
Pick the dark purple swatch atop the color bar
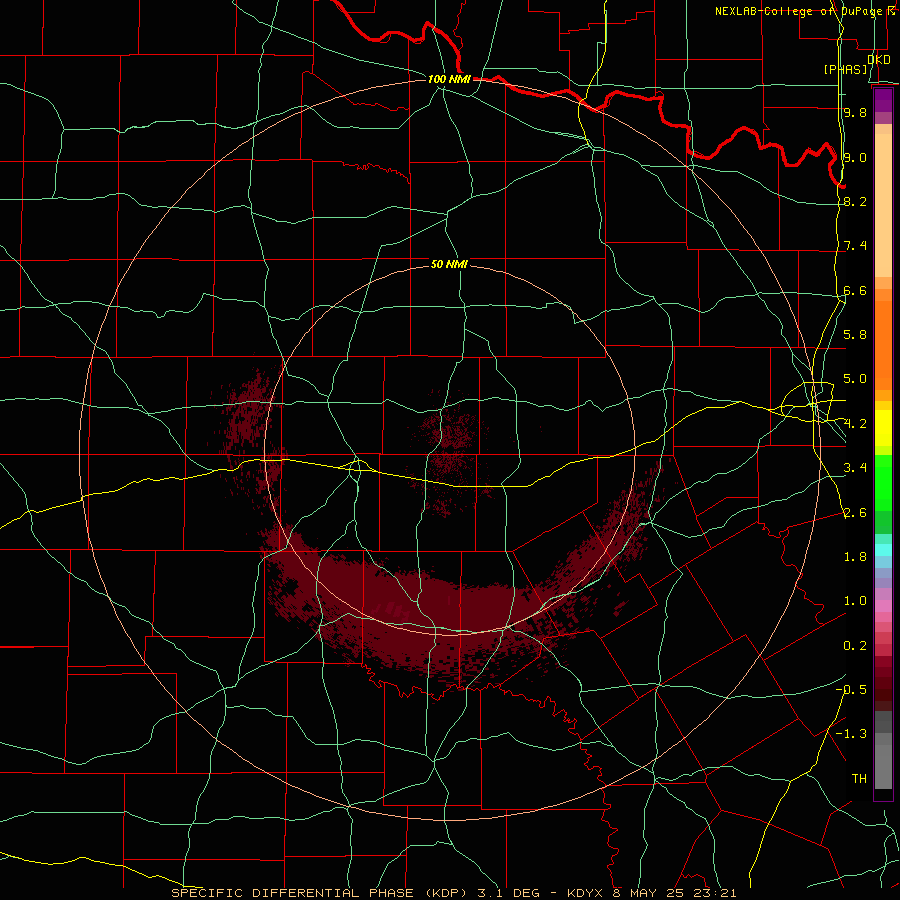coord(883,95)
